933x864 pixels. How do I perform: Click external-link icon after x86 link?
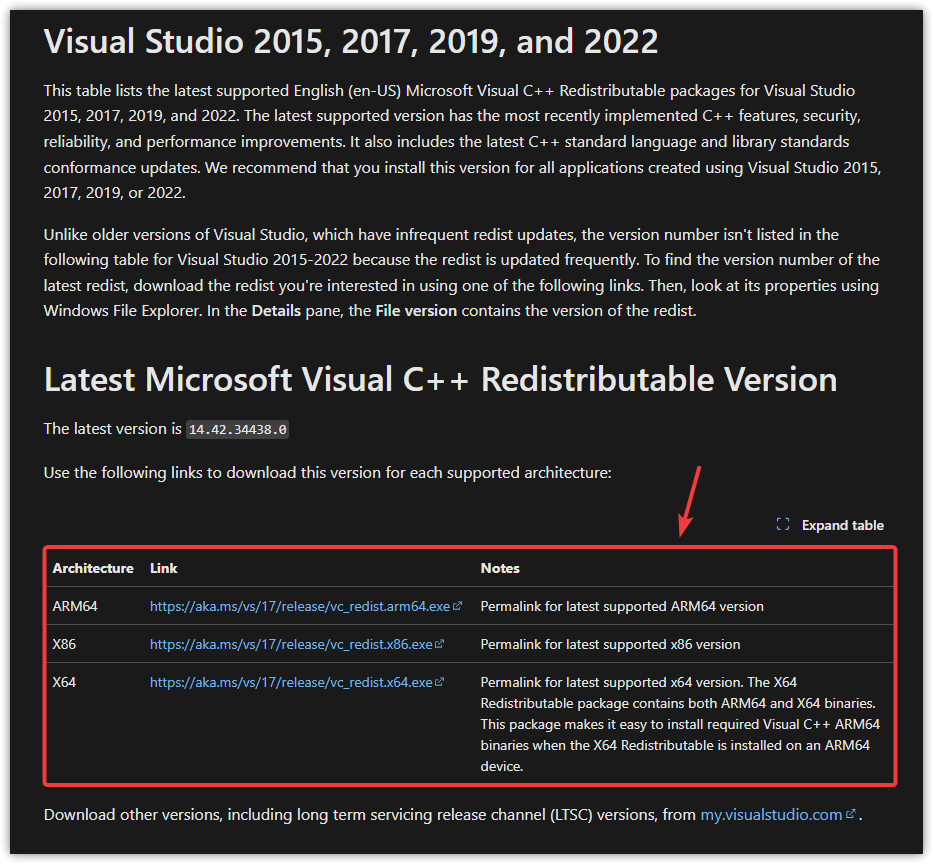pyautogui.click(x=439, y=644)
